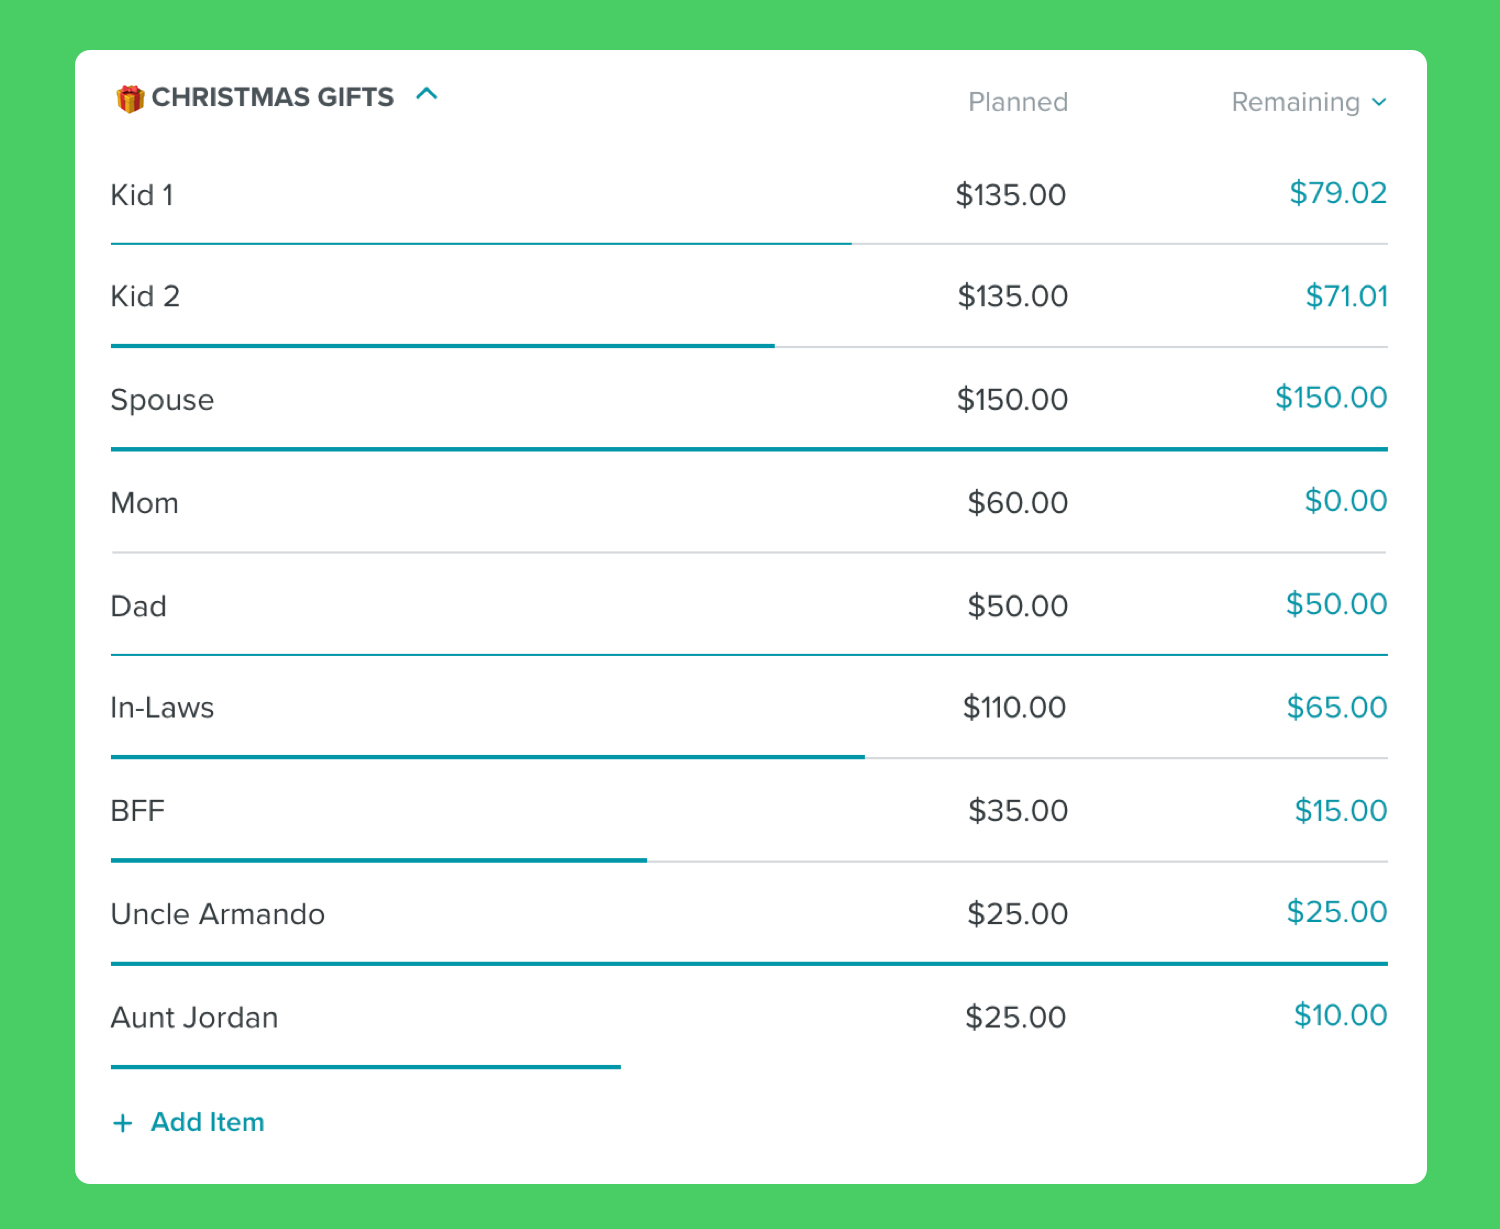
Task: Click Spouse's remaining amount $150.00
Action: (1331, 398)
